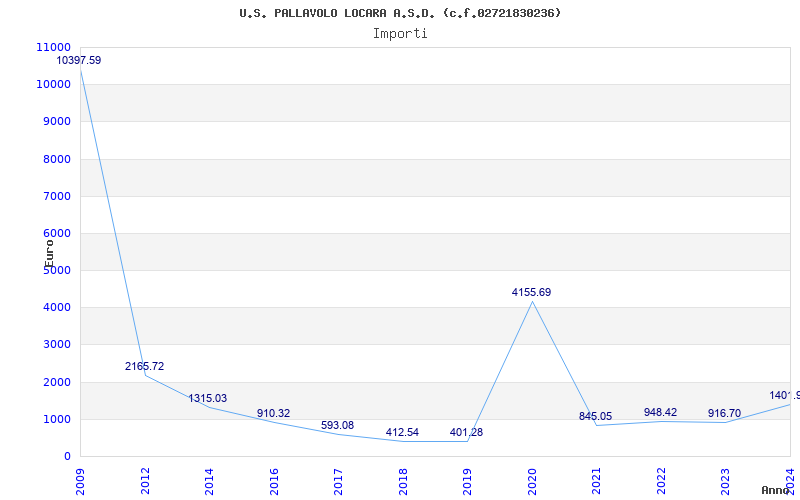This screenshot has width=800, height=500.
Task: Click the 2000 y-axis value
Action: pos(56,382)
